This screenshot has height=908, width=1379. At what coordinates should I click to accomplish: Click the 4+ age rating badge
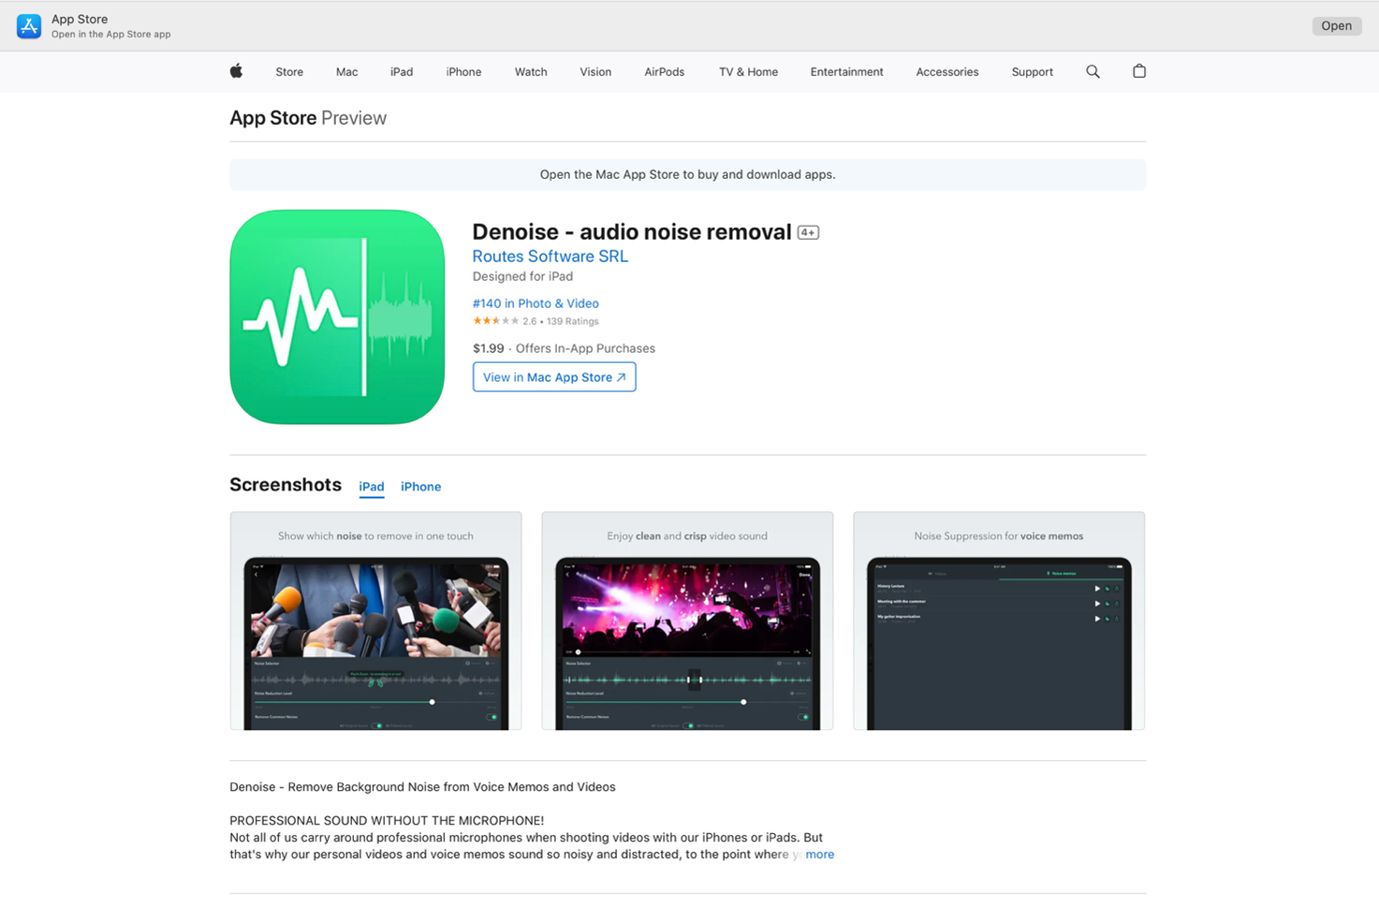coord(808,232)
